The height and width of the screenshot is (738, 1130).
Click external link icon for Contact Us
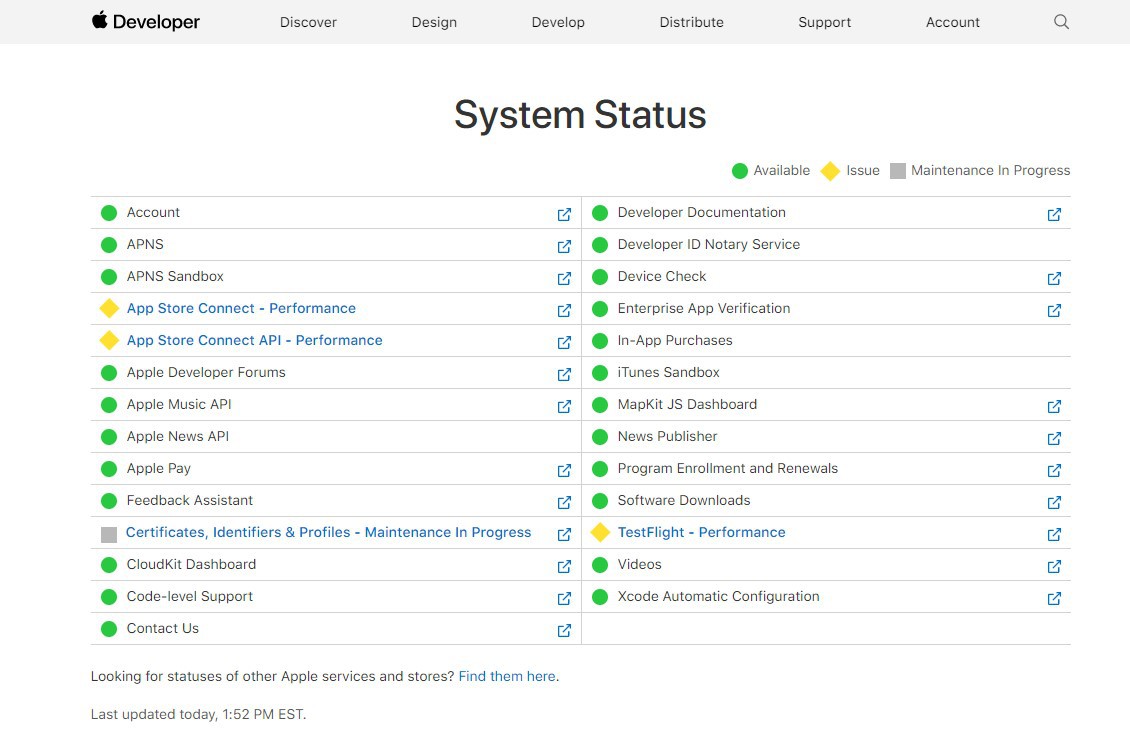pyautogui.click(x=564, y=630)
